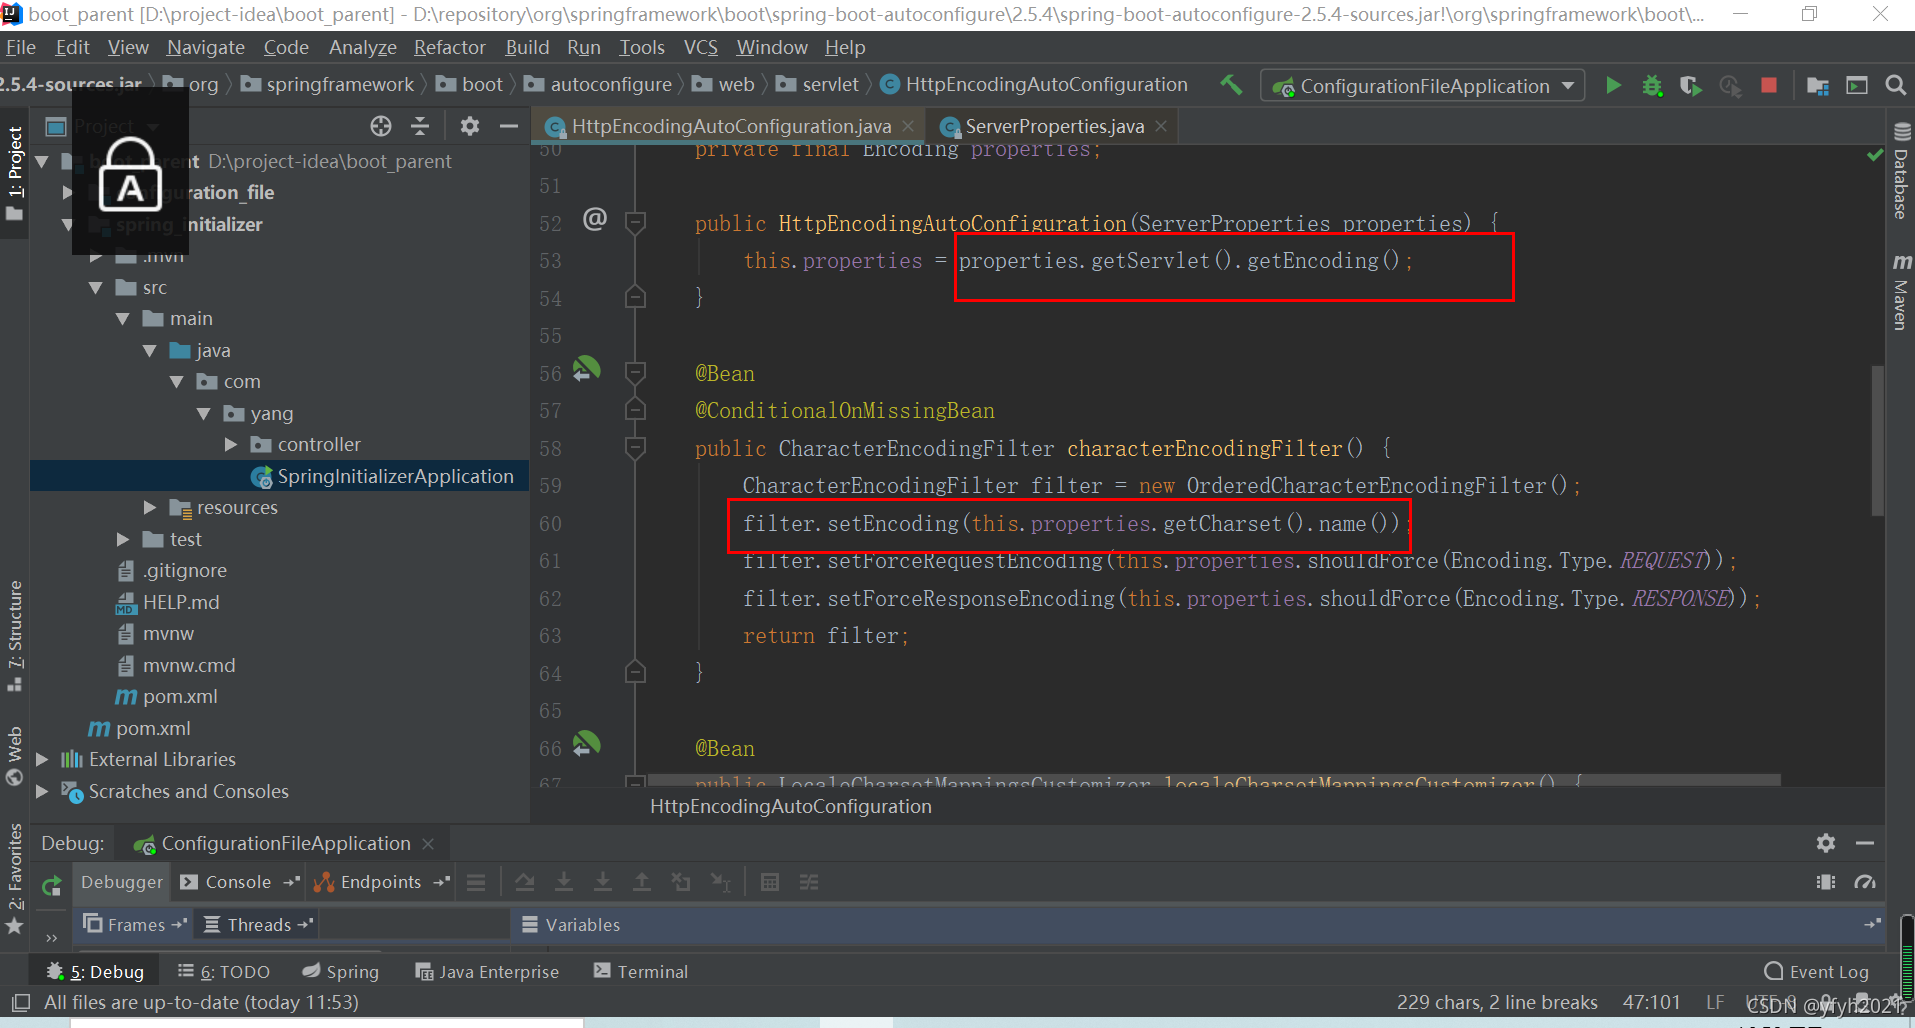Image resolution: width=1915 pixels, height=1028 pixels.
Task: Open the Evaluate Expression calculator icon
Action: tap(770, 881)
